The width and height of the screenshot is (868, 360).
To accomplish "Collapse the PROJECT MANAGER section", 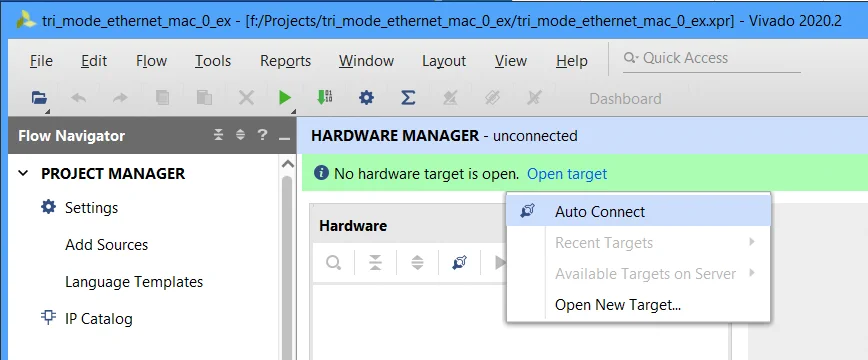I will 23,173.
